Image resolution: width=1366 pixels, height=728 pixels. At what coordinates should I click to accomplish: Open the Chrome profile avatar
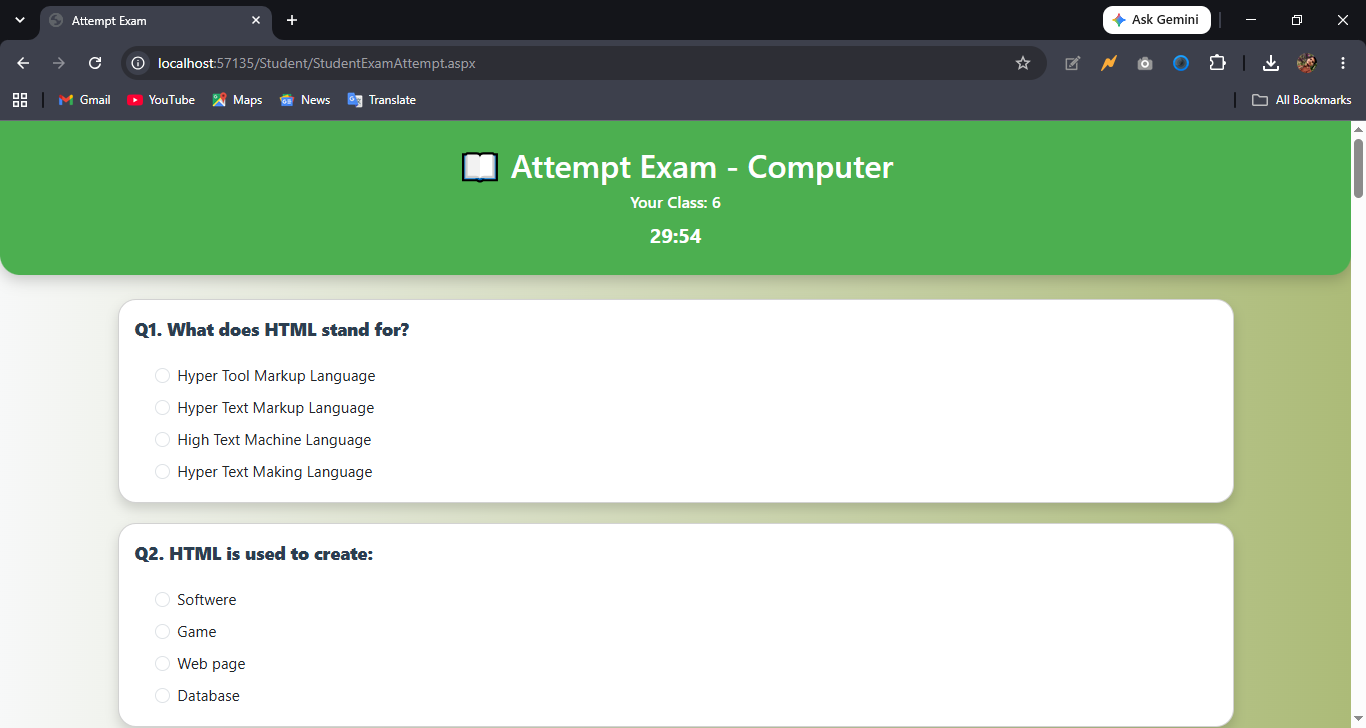1306,63
